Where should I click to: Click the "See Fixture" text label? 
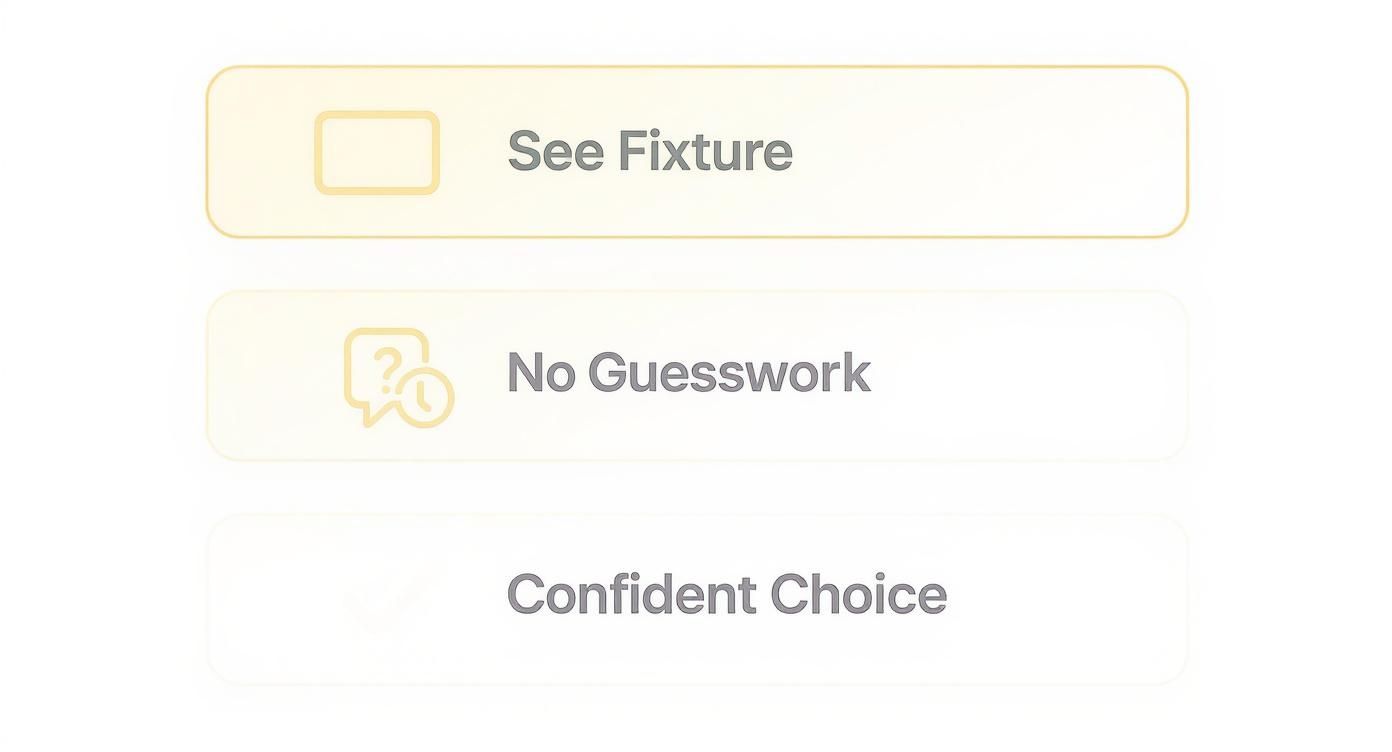tap(650, 151)
